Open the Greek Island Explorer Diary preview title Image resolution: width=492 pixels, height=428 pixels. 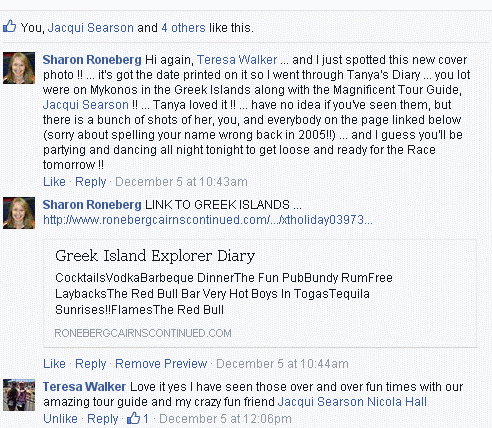pos(155,256)
